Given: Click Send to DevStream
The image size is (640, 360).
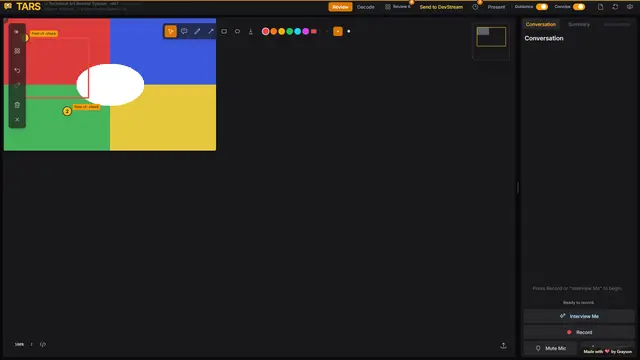Looking at the screenshot, I should tap(441, 7).
